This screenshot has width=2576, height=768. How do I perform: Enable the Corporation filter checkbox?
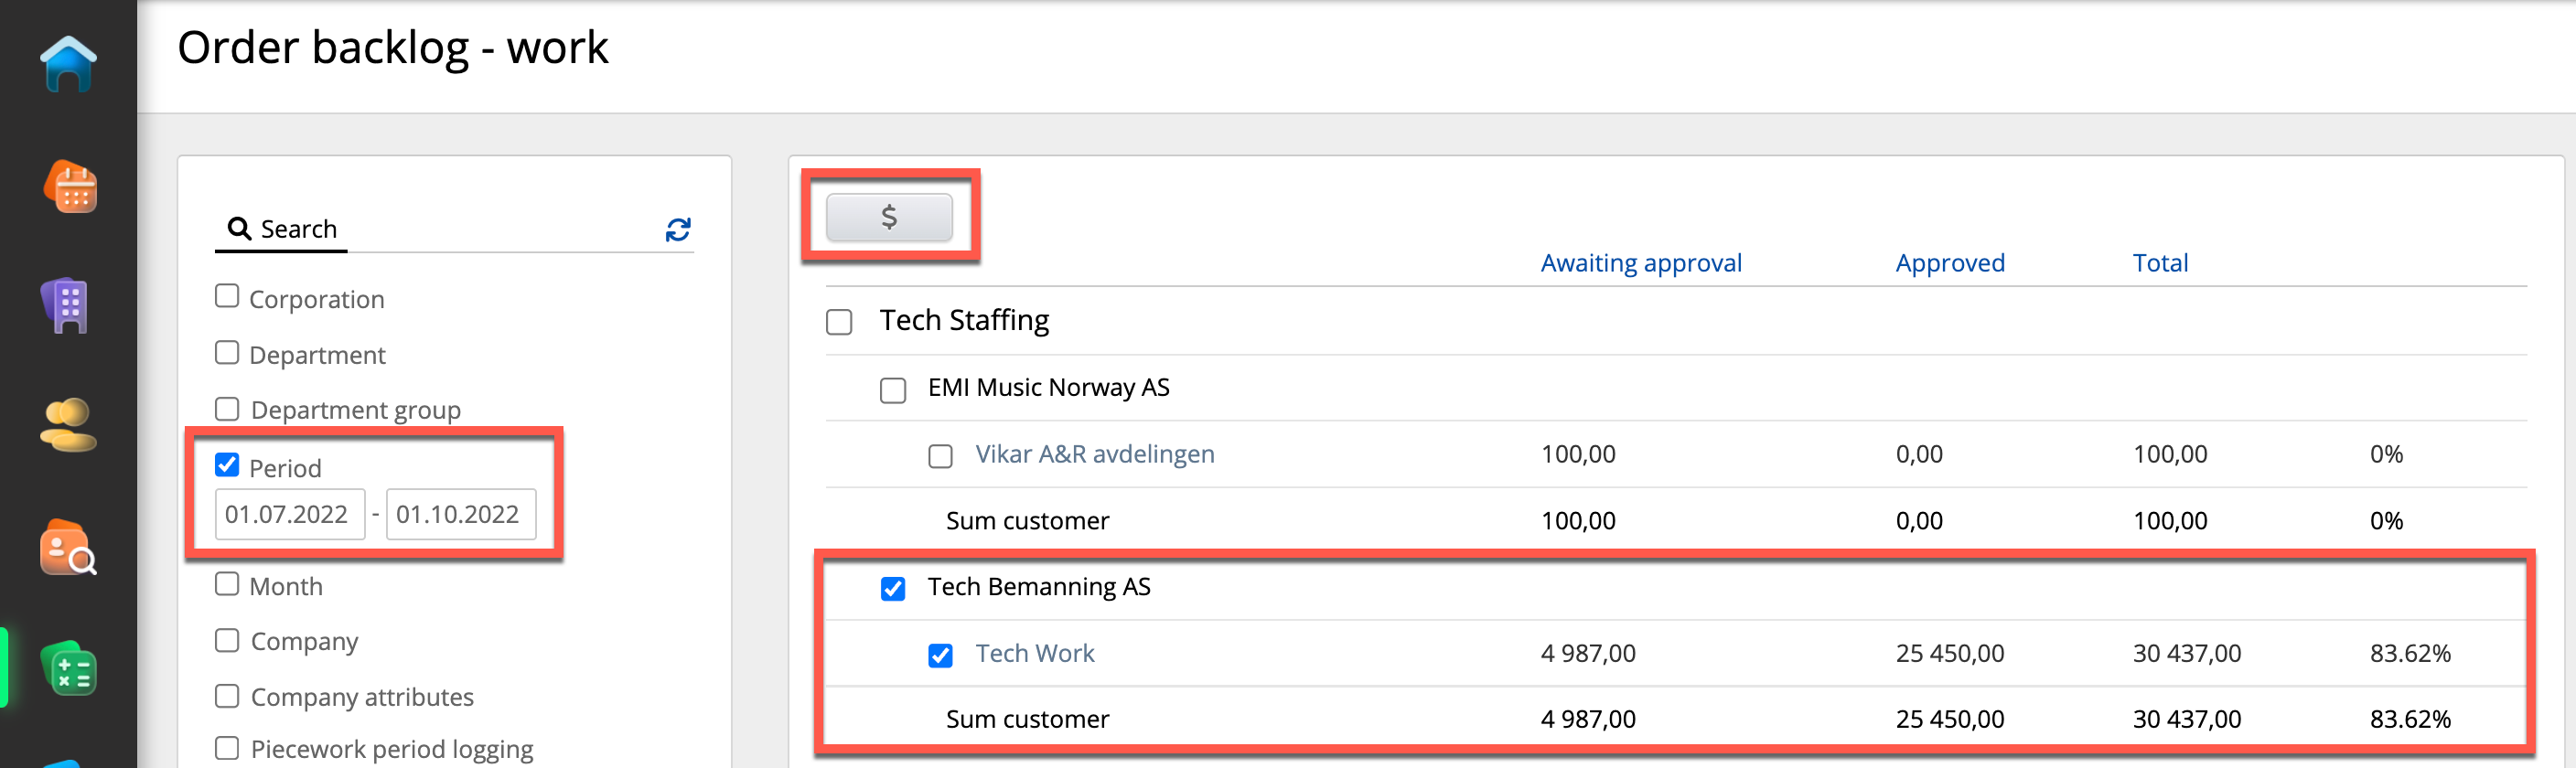[x=227, y=297]
